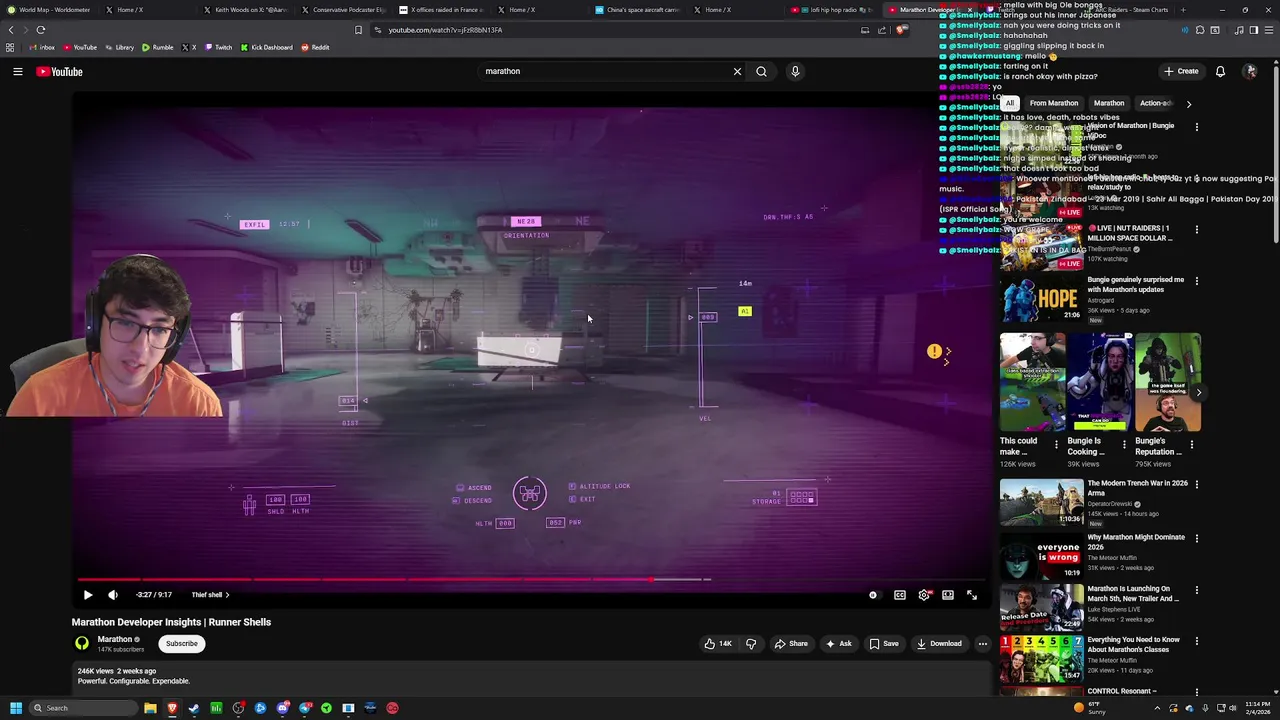Open the browser extensions puzzle icon
This screenshot has height=720, width=1280.
point(1200,30)
